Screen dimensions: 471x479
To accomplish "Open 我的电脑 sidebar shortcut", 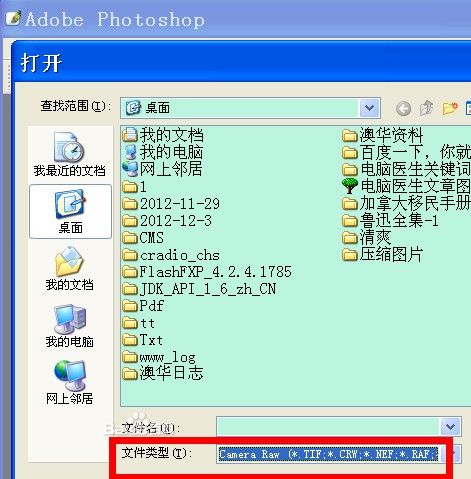I will click(x=69, y=326).
